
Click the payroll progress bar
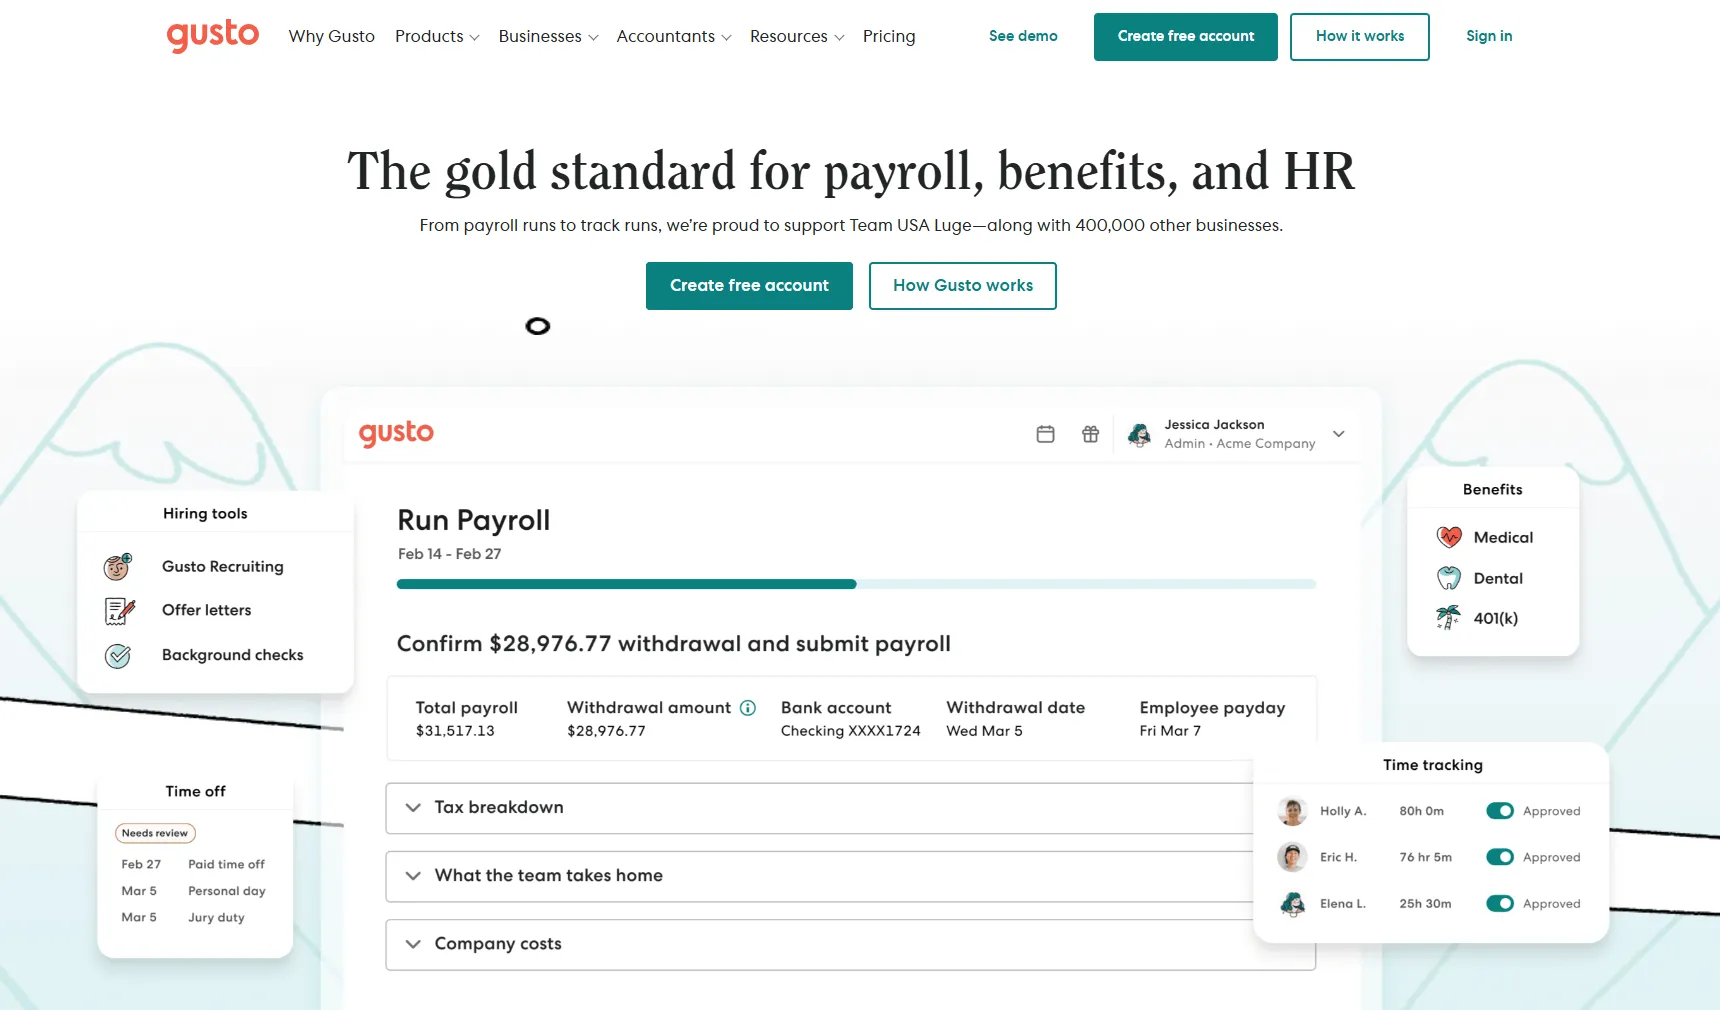[x=856, y=584]
